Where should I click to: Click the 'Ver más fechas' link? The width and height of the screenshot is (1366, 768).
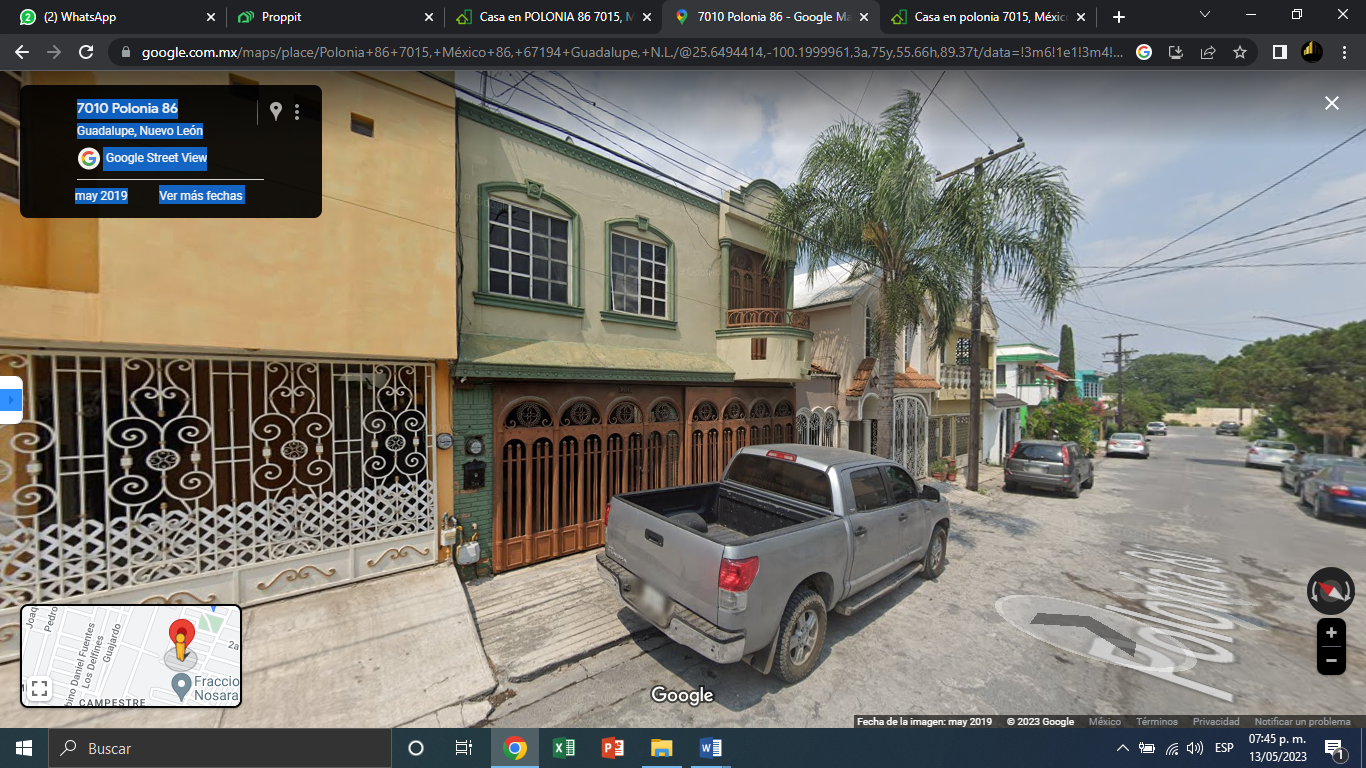(x=201, y=196)
